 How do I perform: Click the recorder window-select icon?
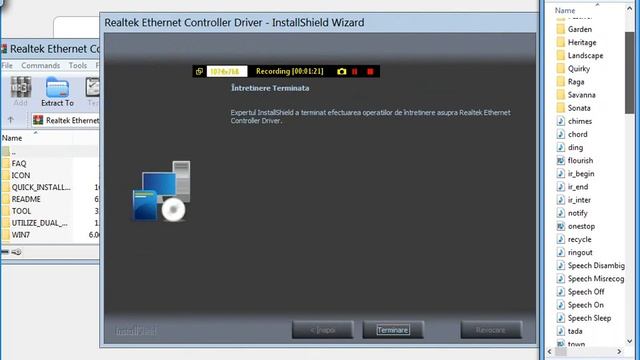(199, 71)
